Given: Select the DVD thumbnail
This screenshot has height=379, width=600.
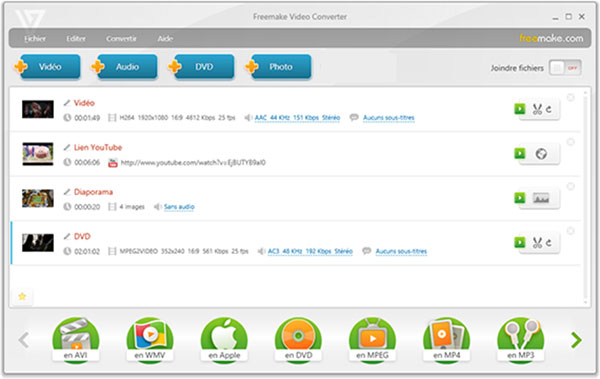Looking at the screenshot, I should click(x=38, y=243).
